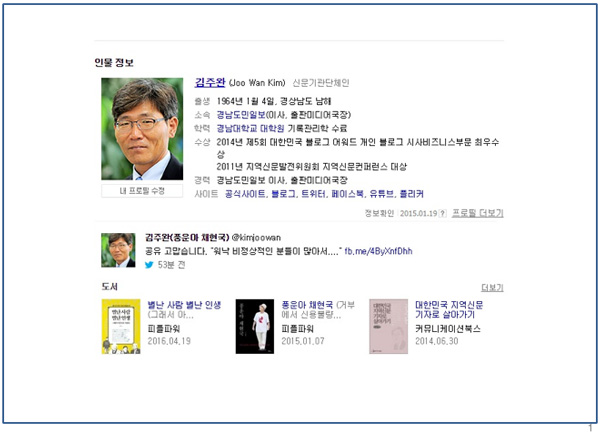The width and height of the screenshot is (600, 437).
Task: Click the 김주완 name link
Action: 210,82
